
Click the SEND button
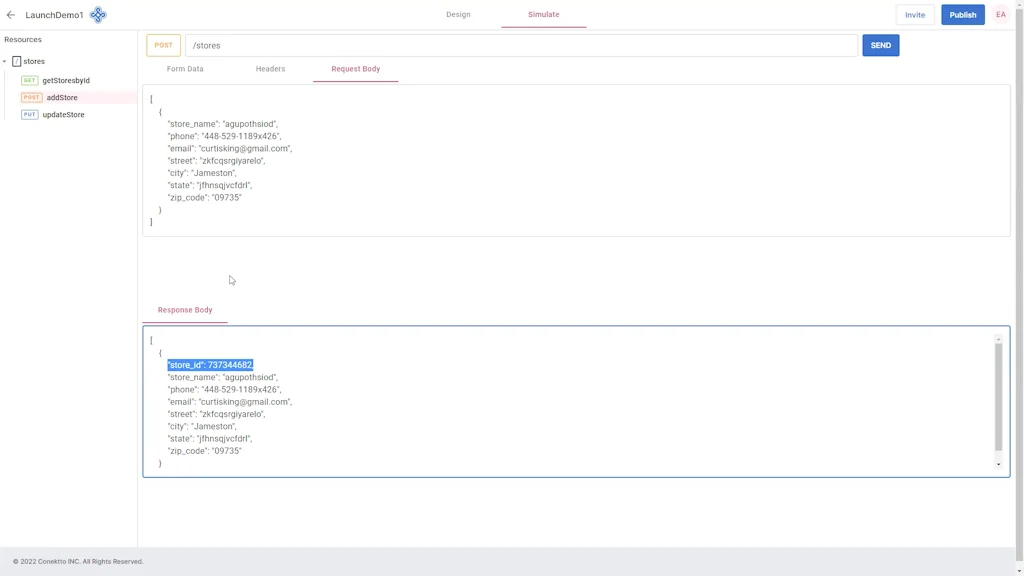tap(880, 45)
